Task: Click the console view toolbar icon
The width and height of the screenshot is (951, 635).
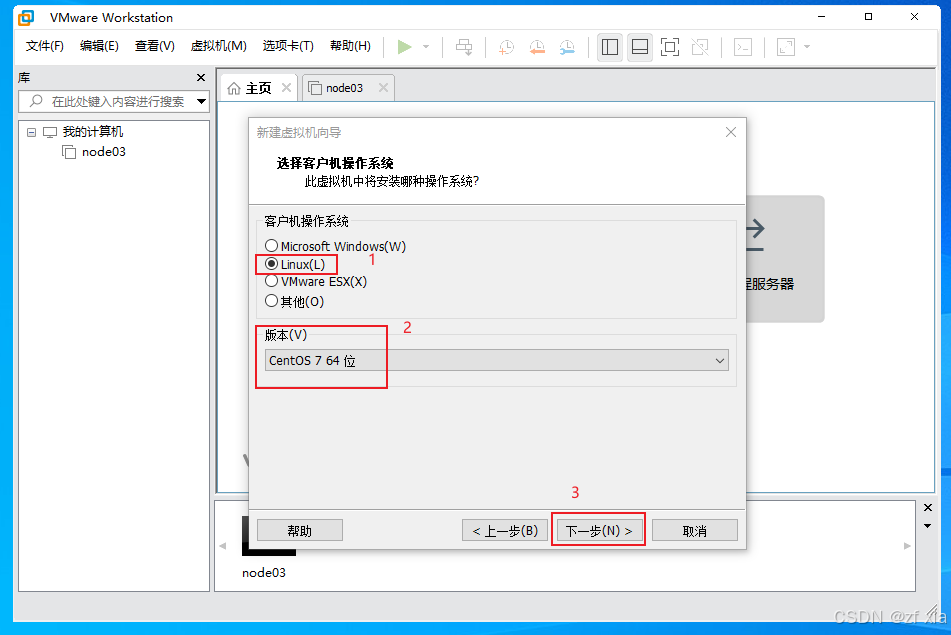Action: [x=743, y=47]
